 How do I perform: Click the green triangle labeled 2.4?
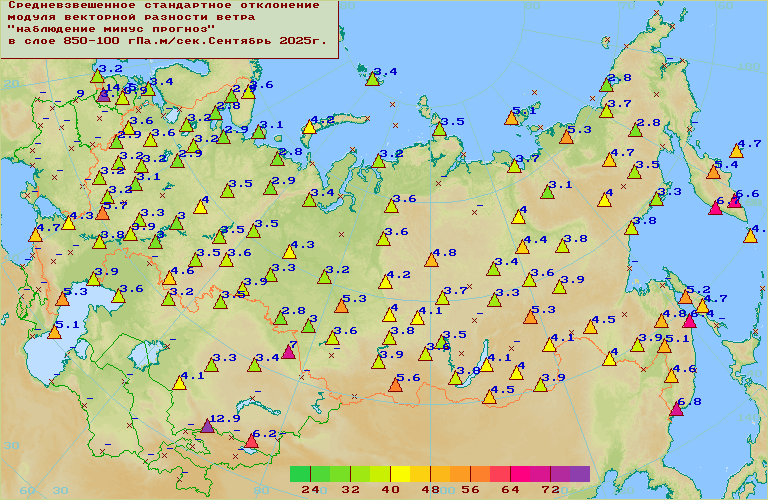(x=373, y=79)
